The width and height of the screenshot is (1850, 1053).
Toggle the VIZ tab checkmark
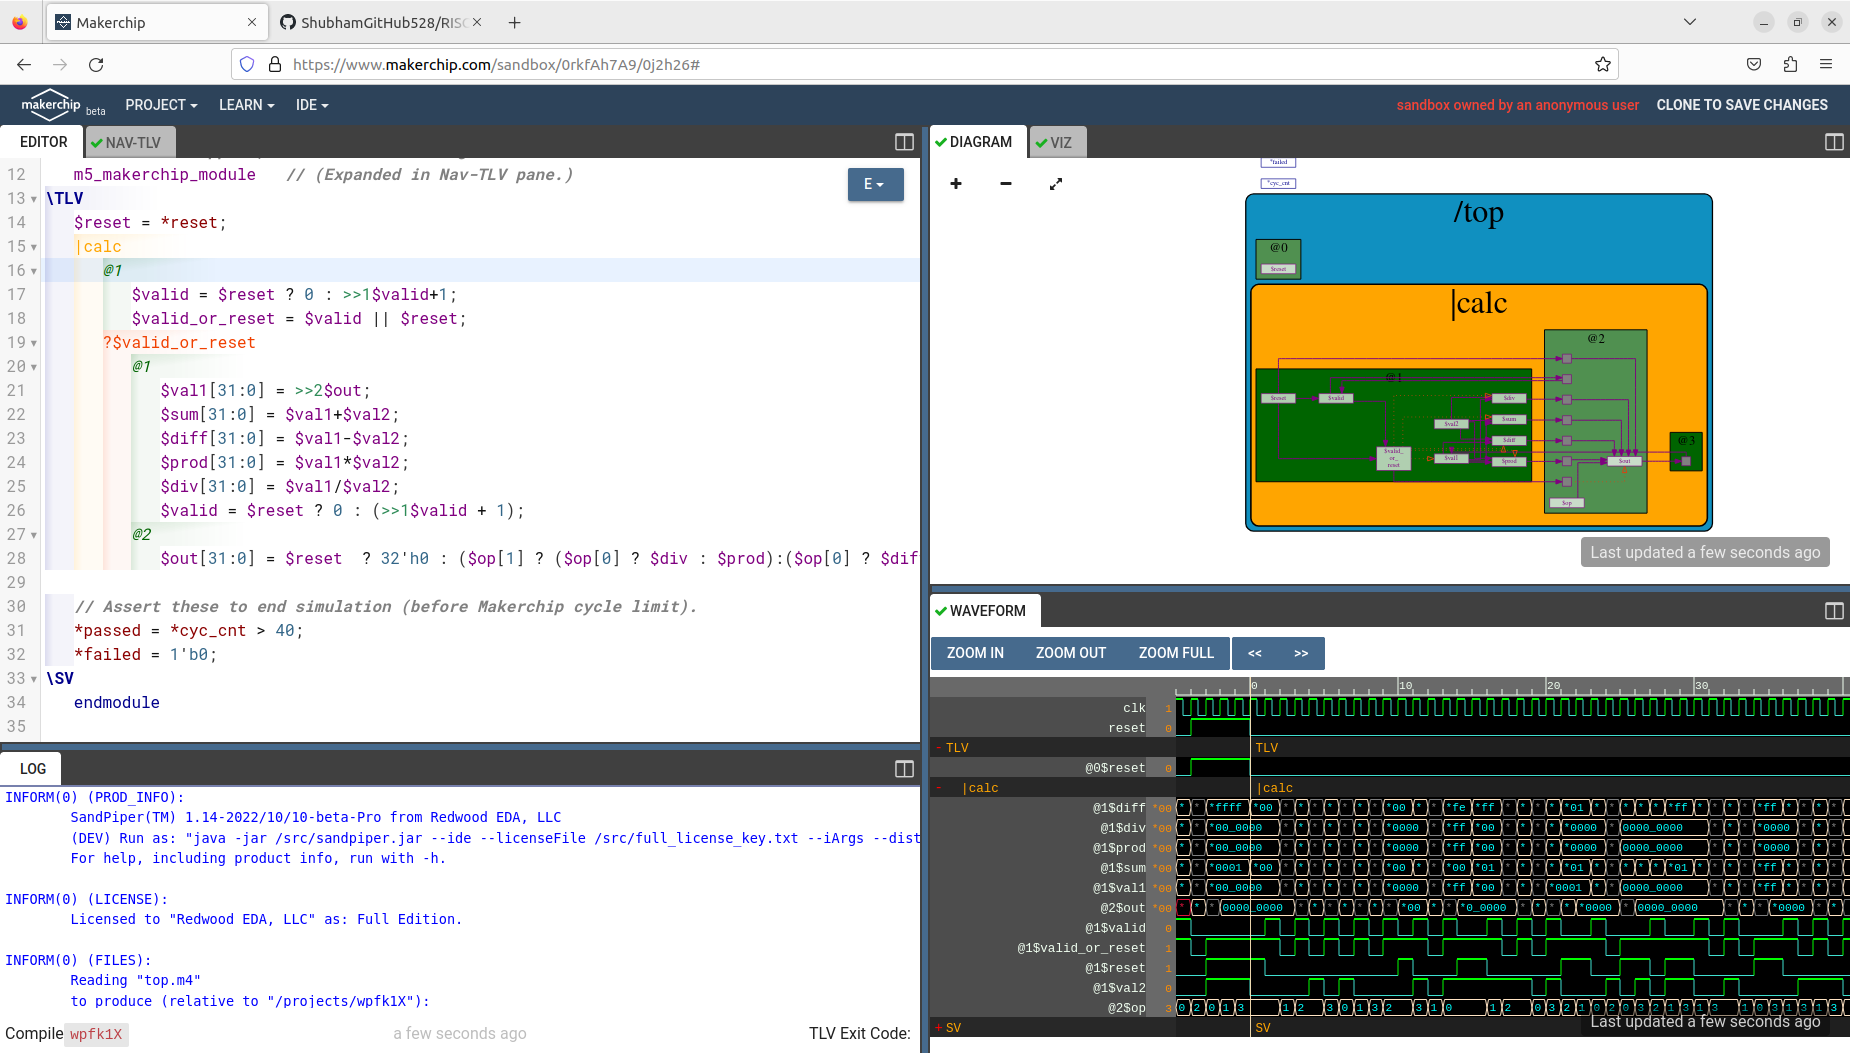click(x=1043, y=141)
